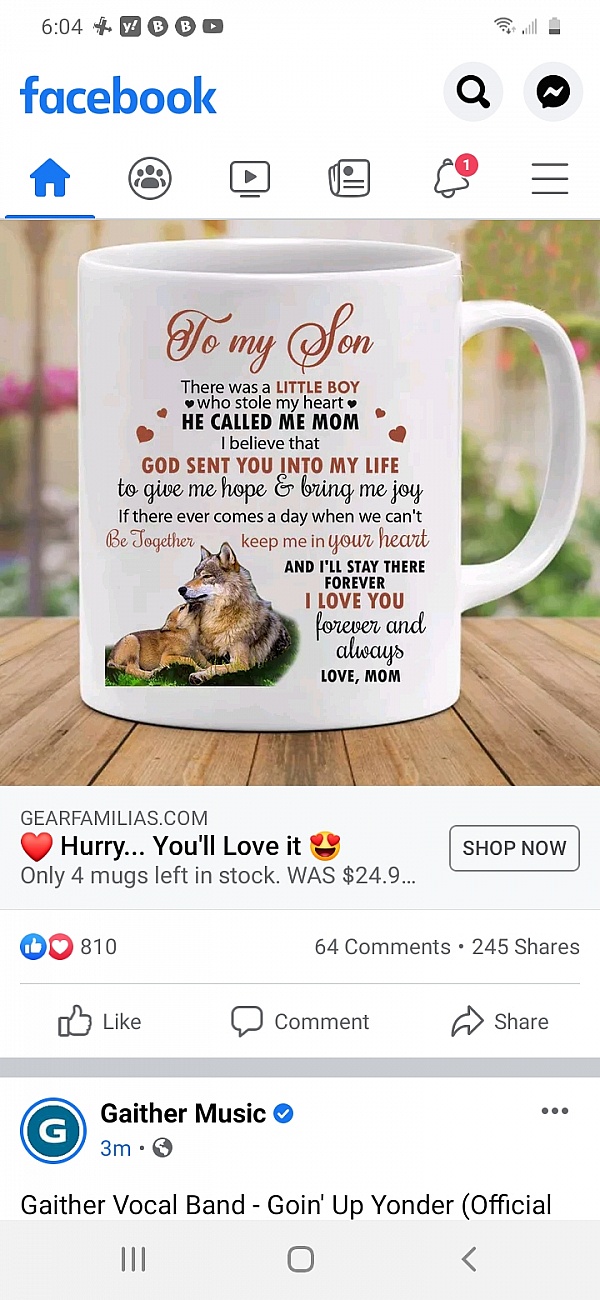This screenshot has width=600, height=1300.
Task: Open Gaither Music profile picture
Action: 53,1130
